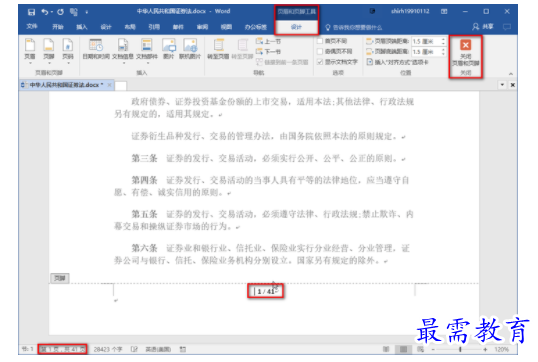Open the document tab list dropdown arrow
The image size is (538, 362).
point(502,85)
